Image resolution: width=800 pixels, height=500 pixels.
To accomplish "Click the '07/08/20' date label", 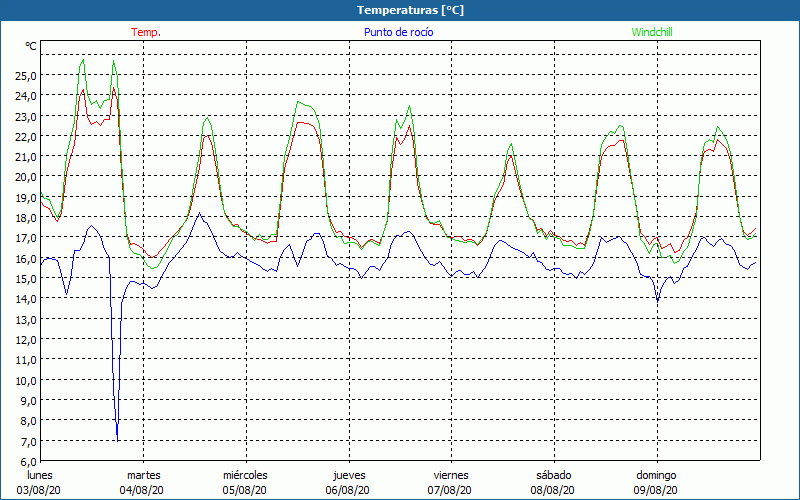I will 450,490.
